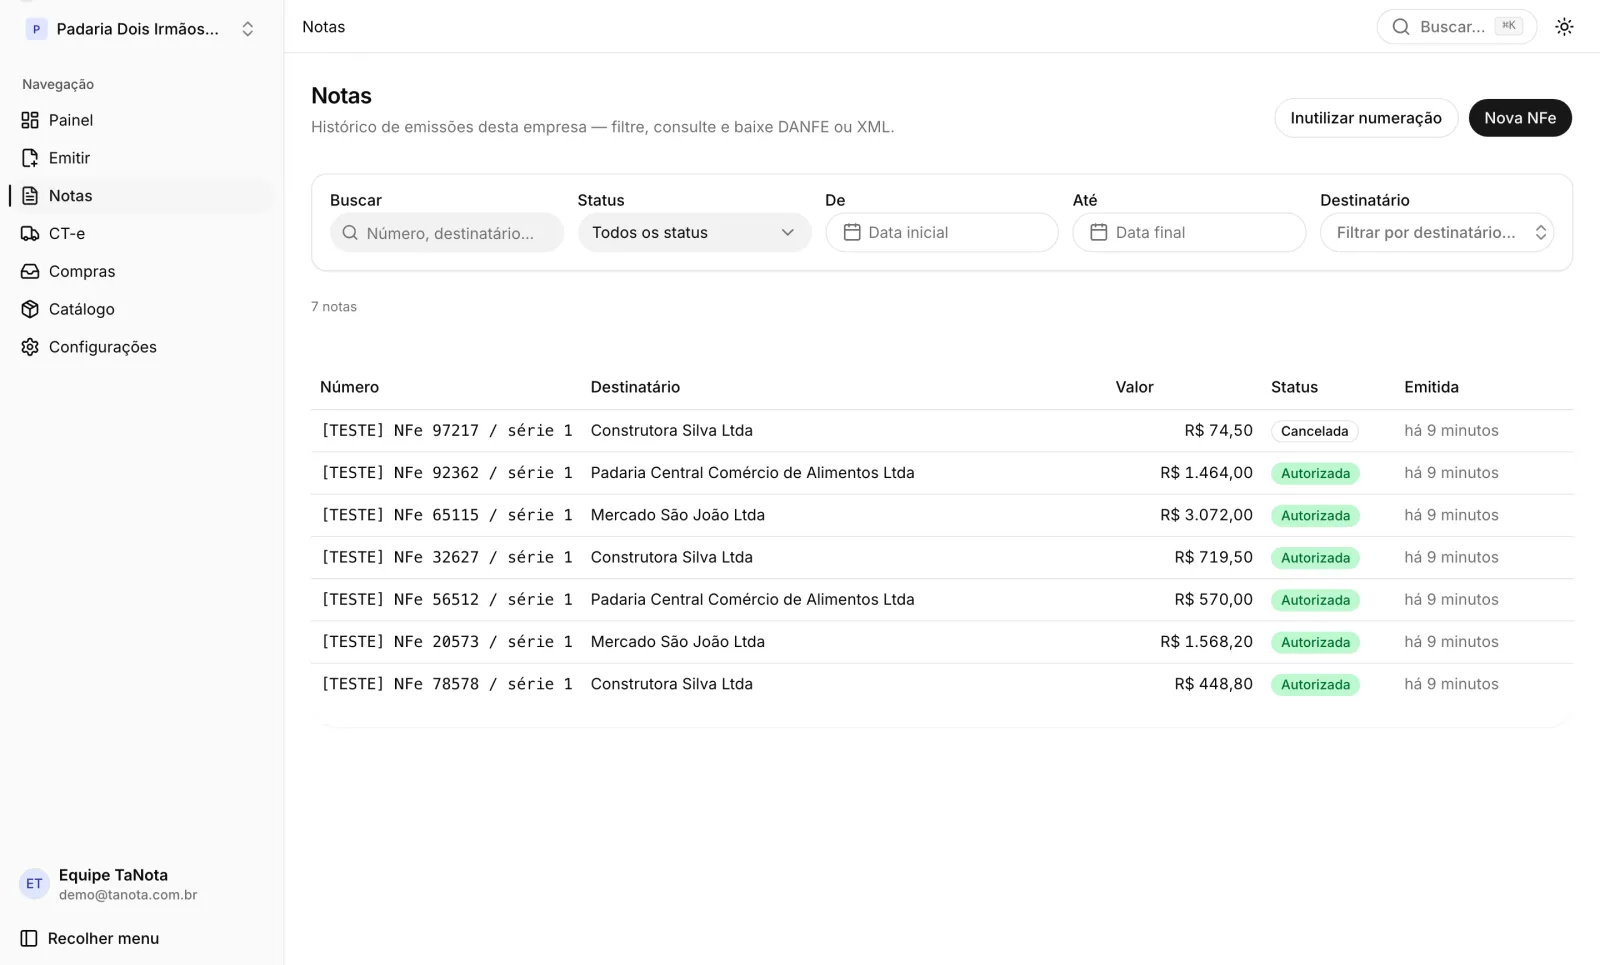Open Configurações in the sidebar
The image size is (1600, 965).
click(141, 347)
